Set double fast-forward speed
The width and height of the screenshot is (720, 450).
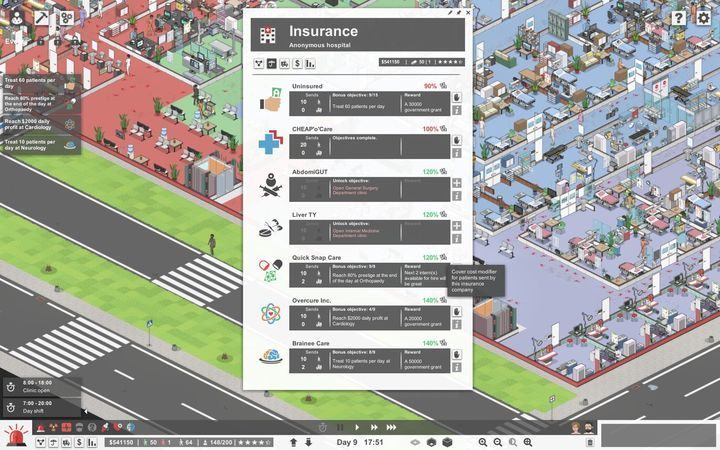point(374,428)
